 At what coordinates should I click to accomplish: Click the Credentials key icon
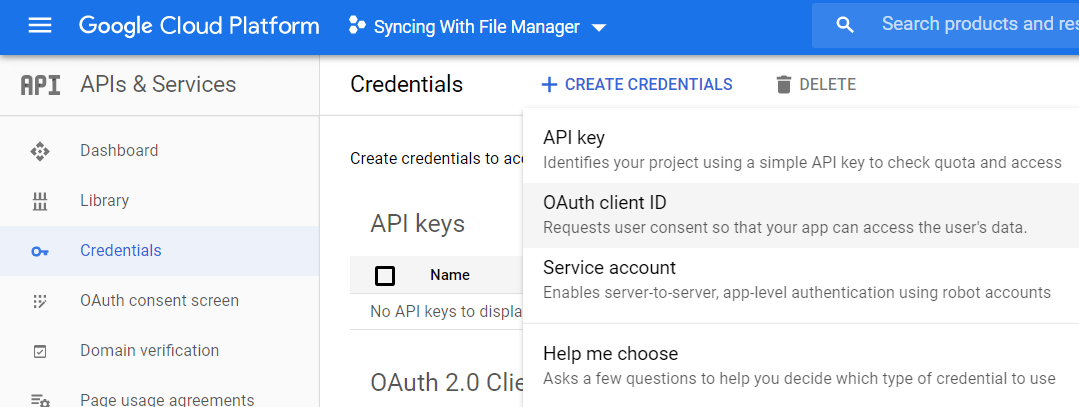point(40,251)
